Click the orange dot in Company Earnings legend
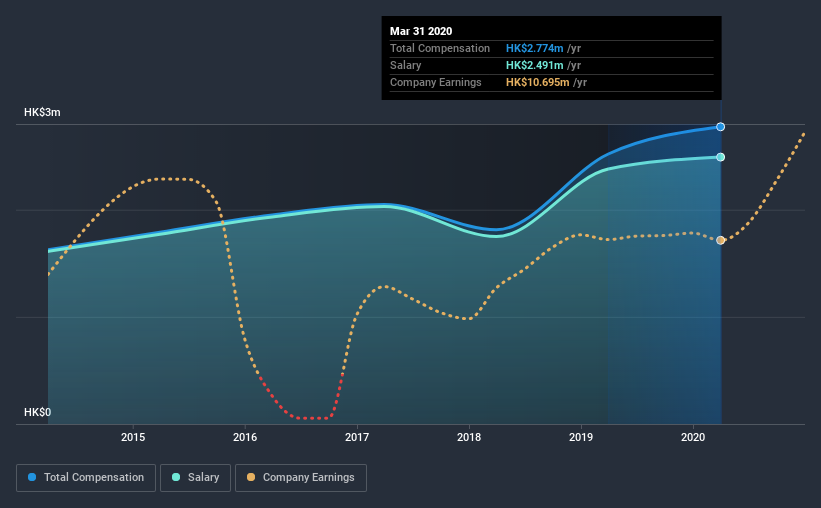 [x=251, y=477]
